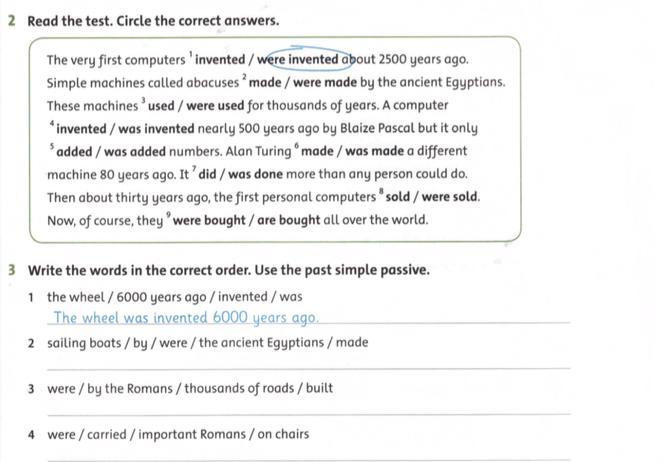
Task: Click the answer line under important Romans sentence
Action: 309,453
